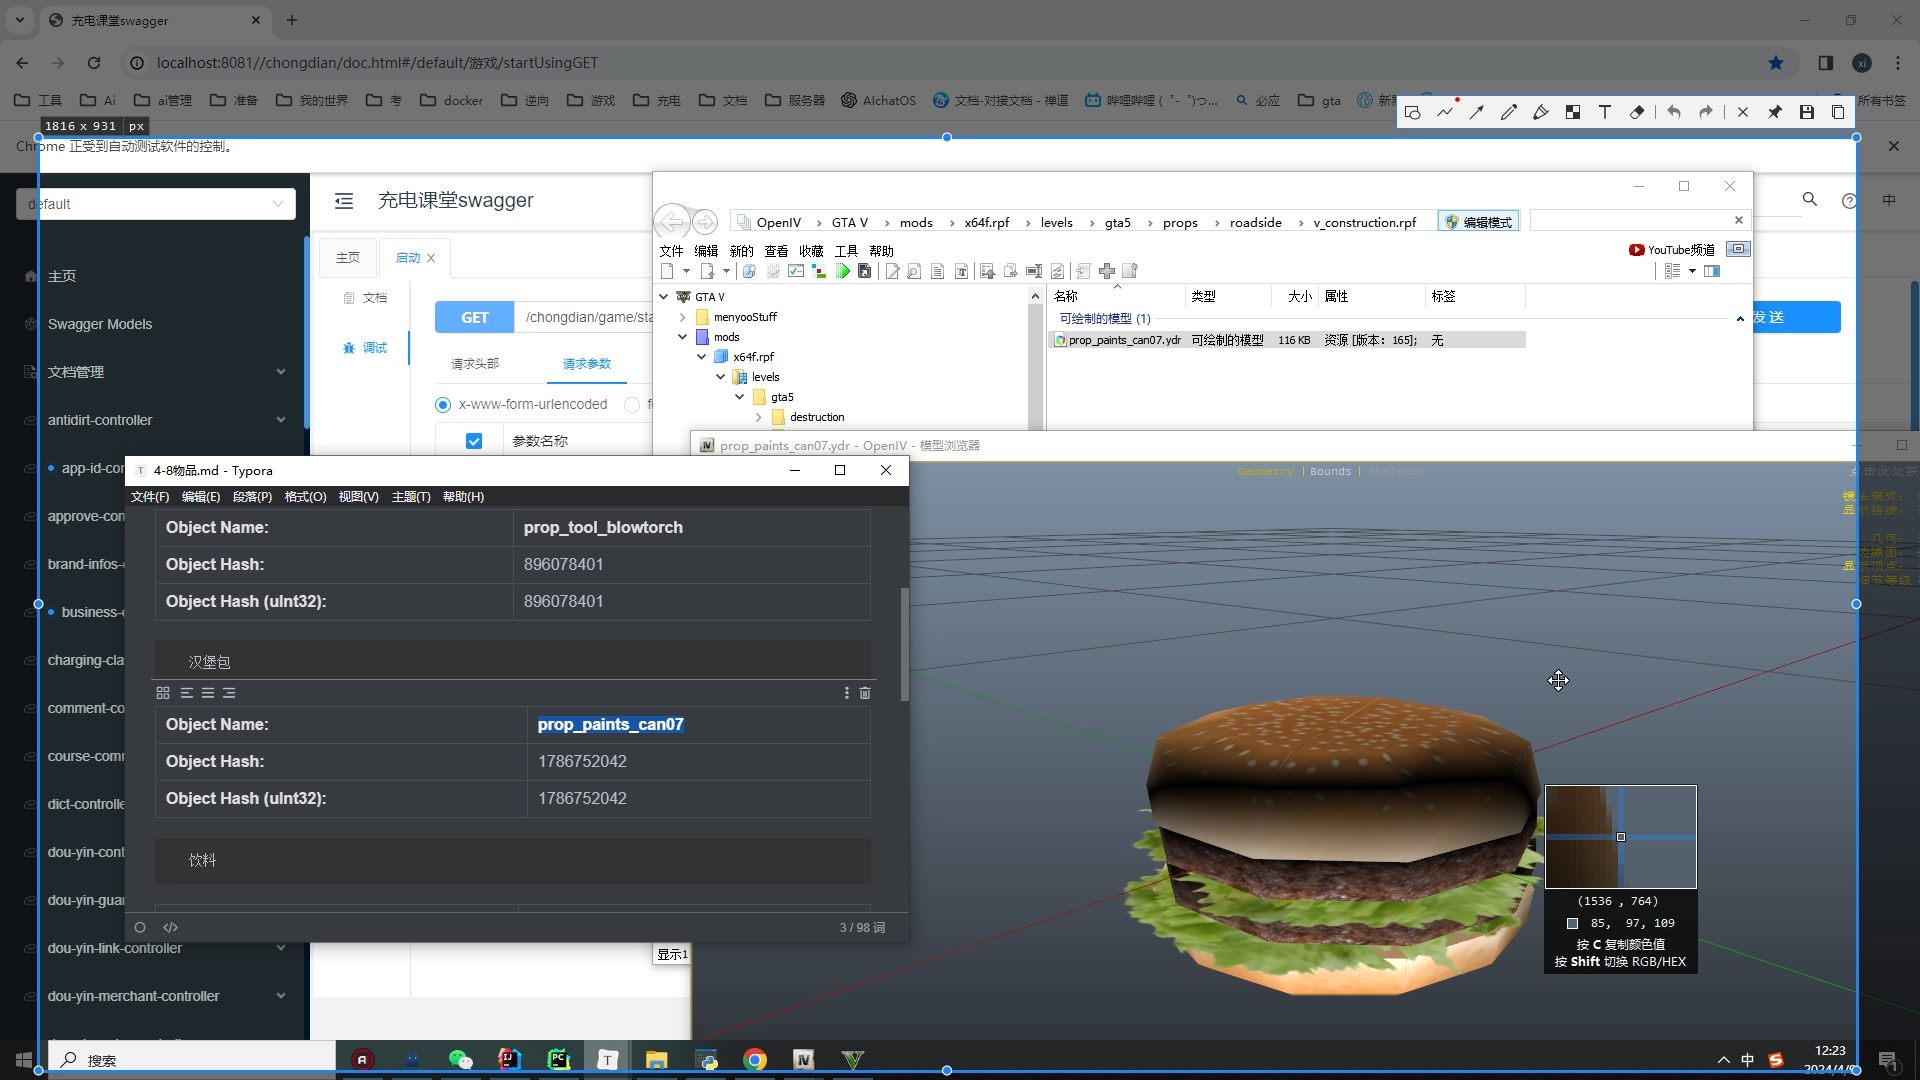Open File Explorer from the taskbar
Image resolution: width=1920 pixels, height=1080 pixels.
click(657, 1060)
